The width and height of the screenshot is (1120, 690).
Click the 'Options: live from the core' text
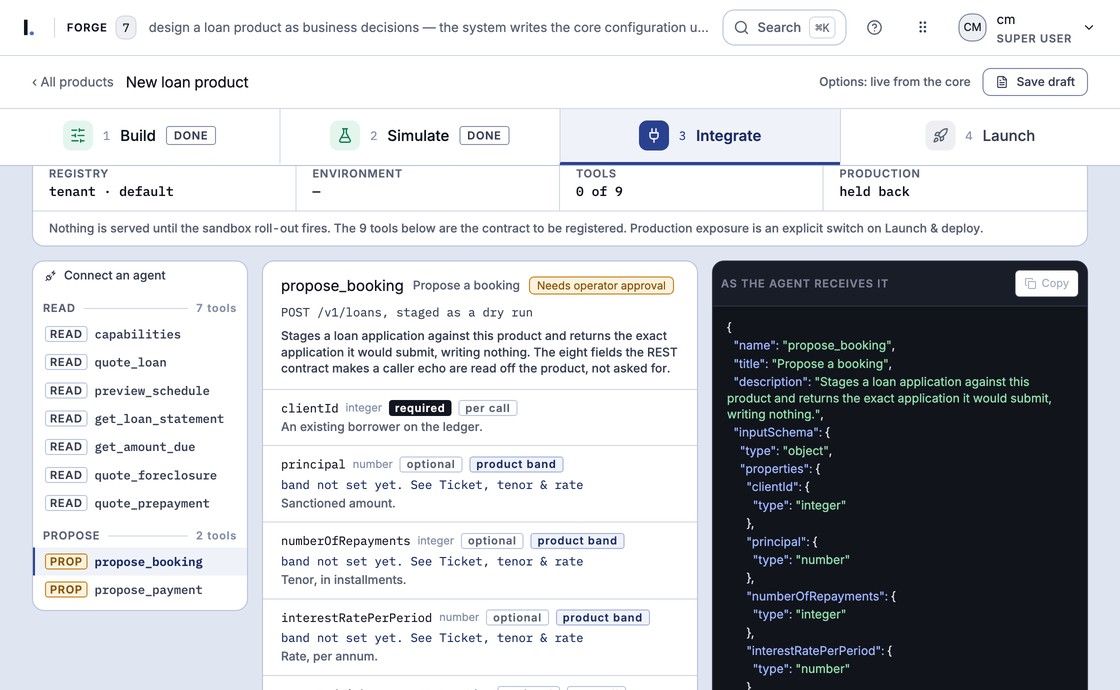tap(894, 82)
